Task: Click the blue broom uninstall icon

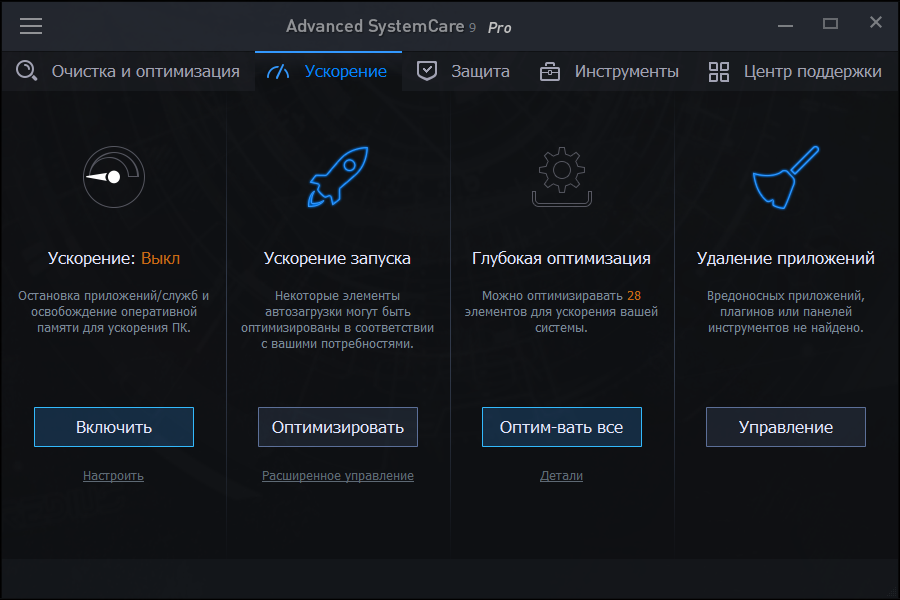Action: (786, 177)
